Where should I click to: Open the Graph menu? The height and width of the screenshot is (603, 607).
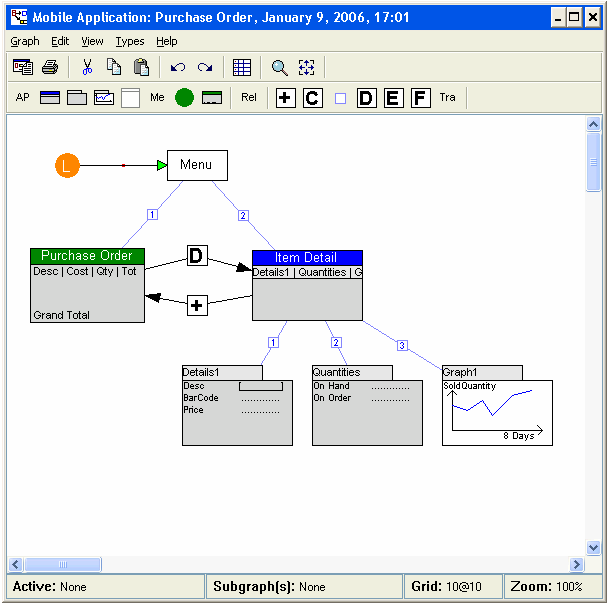point(25,41)
